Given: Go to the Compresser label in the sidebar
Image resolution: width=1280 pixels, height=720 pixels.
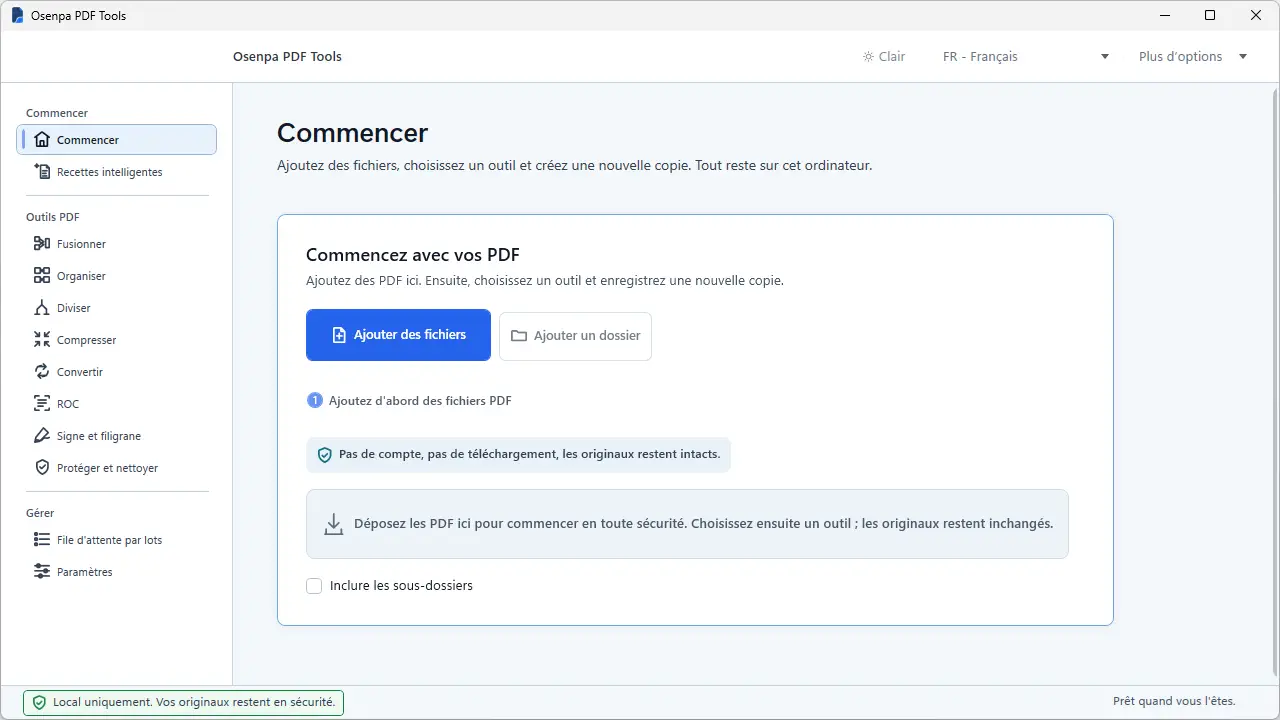Looking at the screenshot, I should click(x=86, y=340).
